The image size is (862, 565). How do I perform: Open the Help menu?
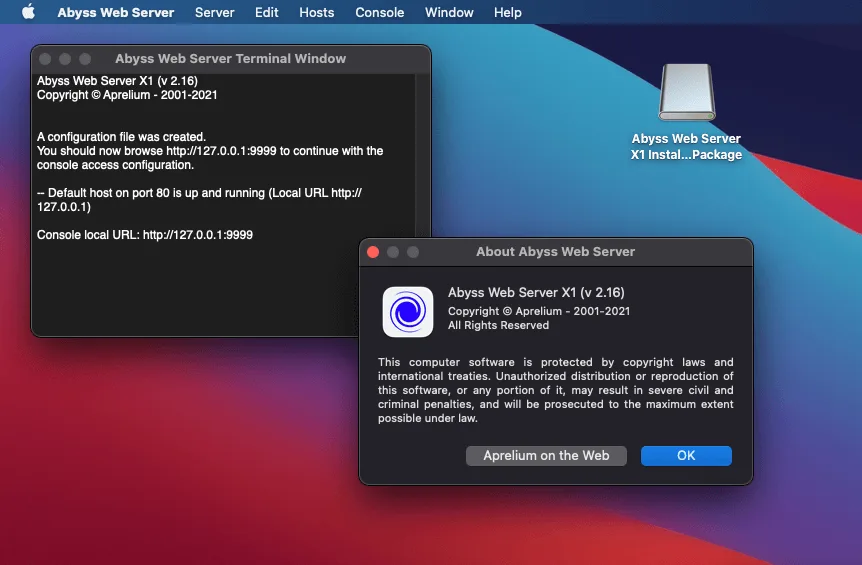tap(507, 12)
